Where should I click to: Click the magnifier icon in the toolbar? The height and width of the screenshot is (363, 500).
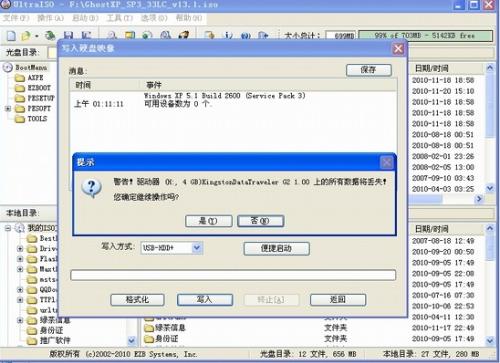point(112,35)
